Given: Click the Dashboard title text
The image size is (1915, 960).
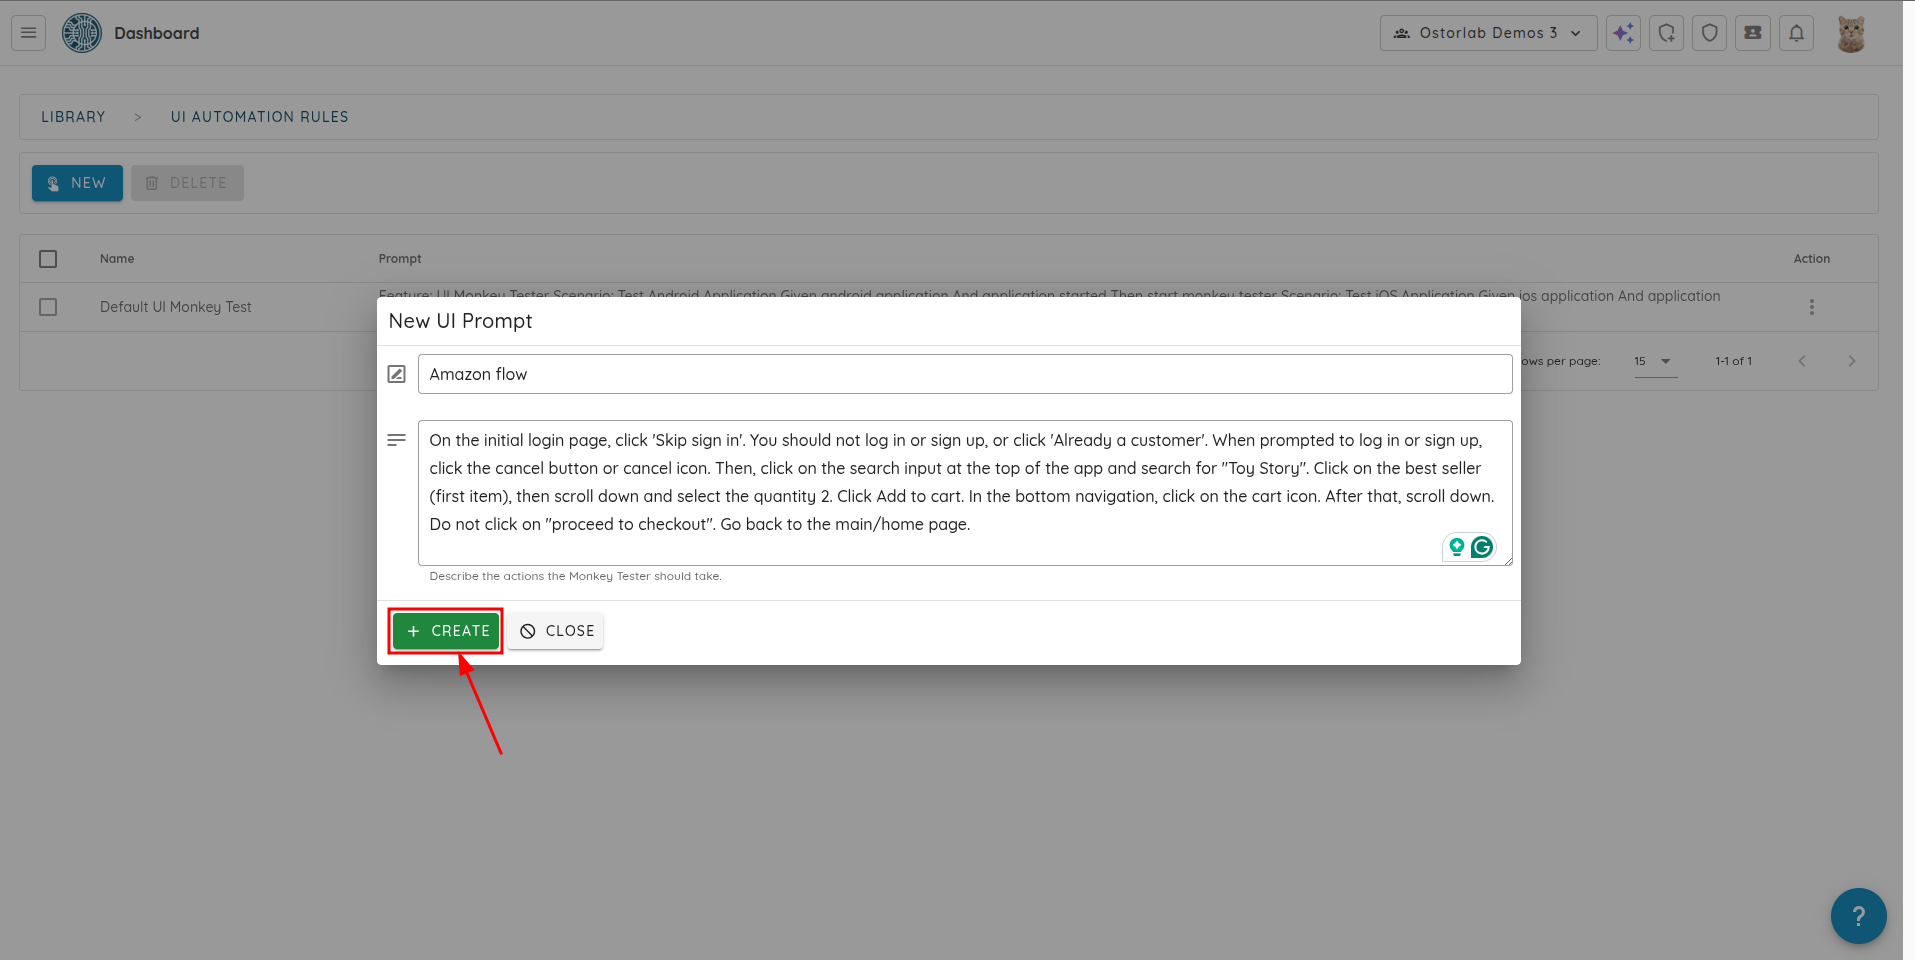Looking at the screenshot, I should coord(157,33).
